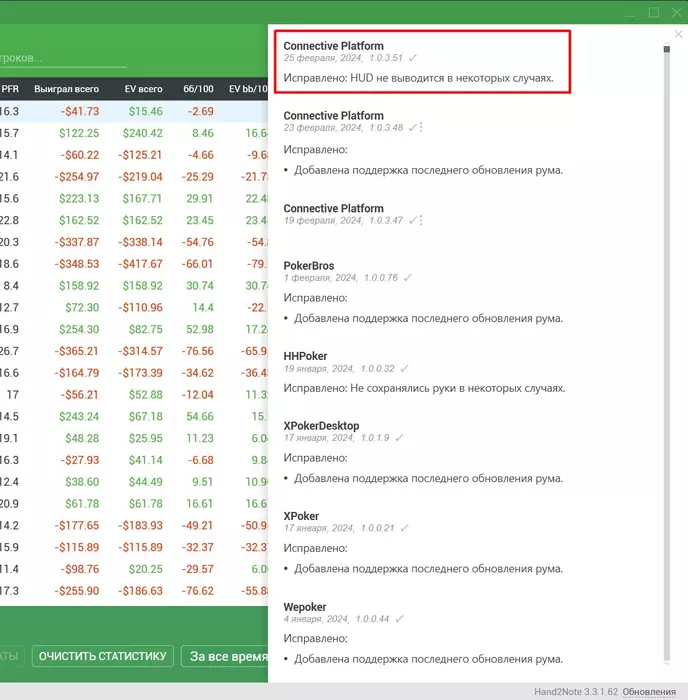The image size is (688, 700).
Task: Select the HHPoker update title
Action: (x=305, y=356)
